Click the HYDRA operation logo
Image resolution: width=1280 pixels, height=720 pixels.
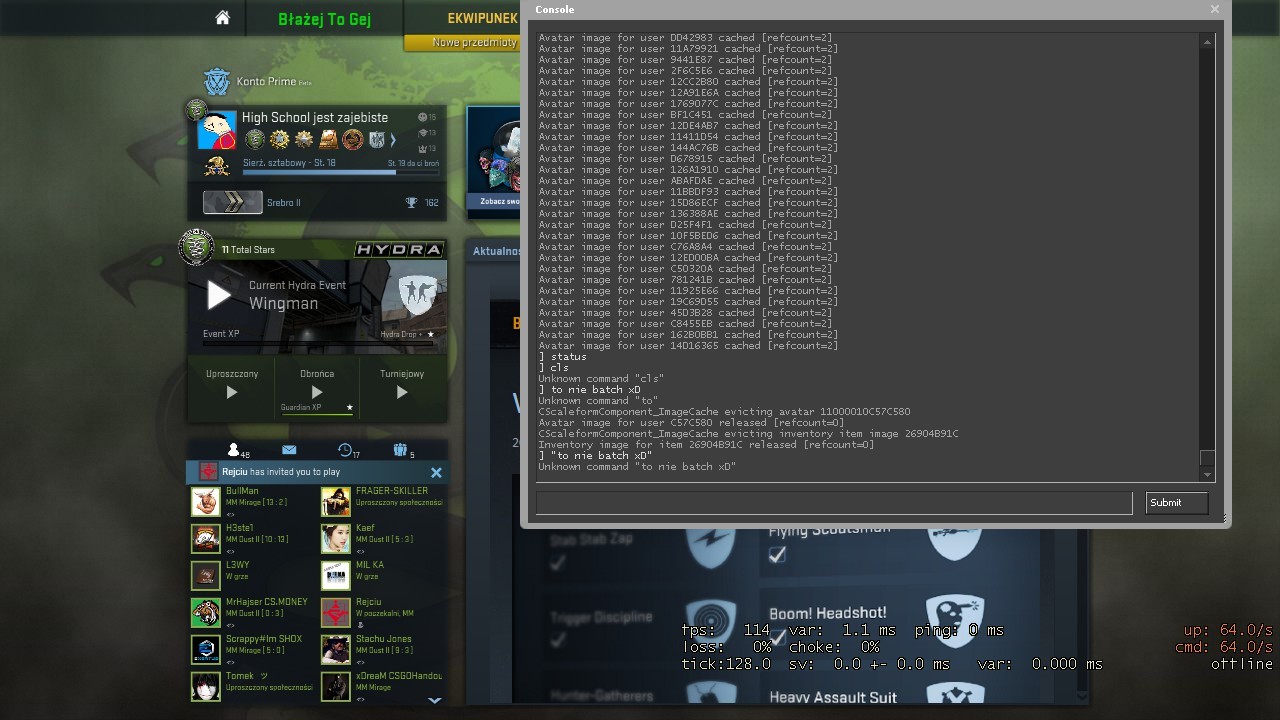point(399,249)
